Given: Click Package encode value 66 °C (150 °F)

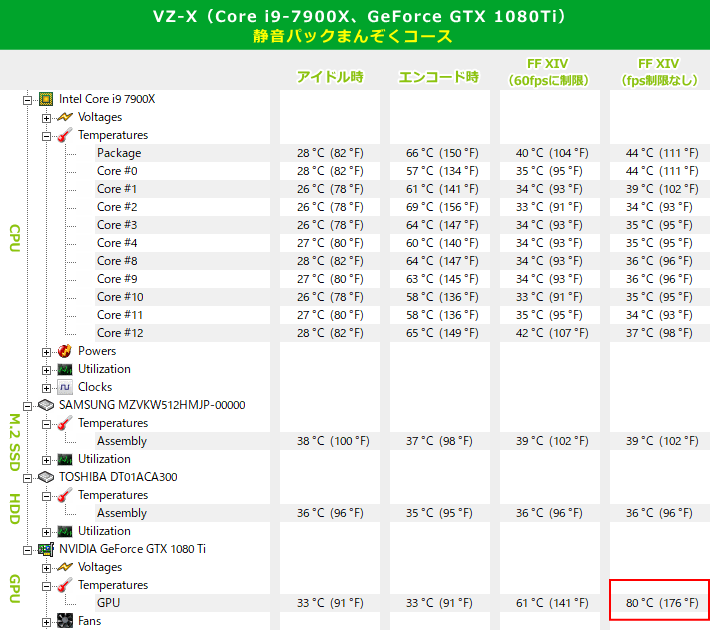Looking at the screenshot, I should (442, 153).
